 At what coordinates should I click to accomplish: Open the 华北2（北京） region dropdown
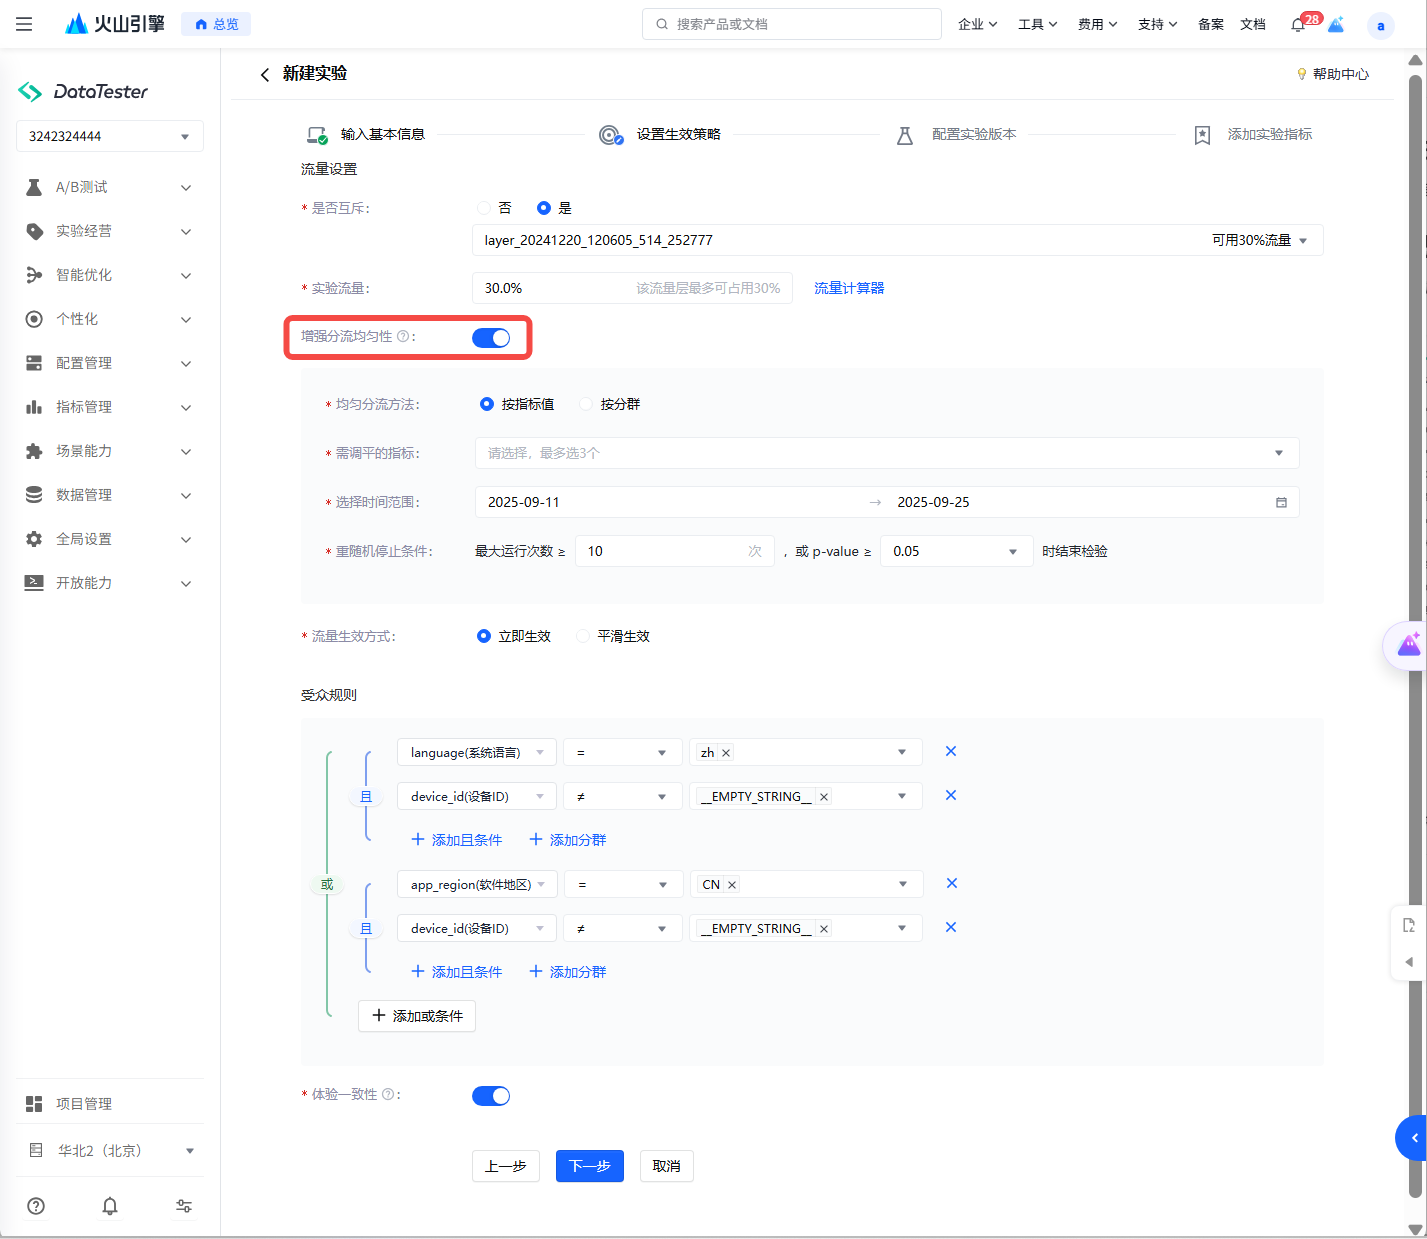point(110,1151)
